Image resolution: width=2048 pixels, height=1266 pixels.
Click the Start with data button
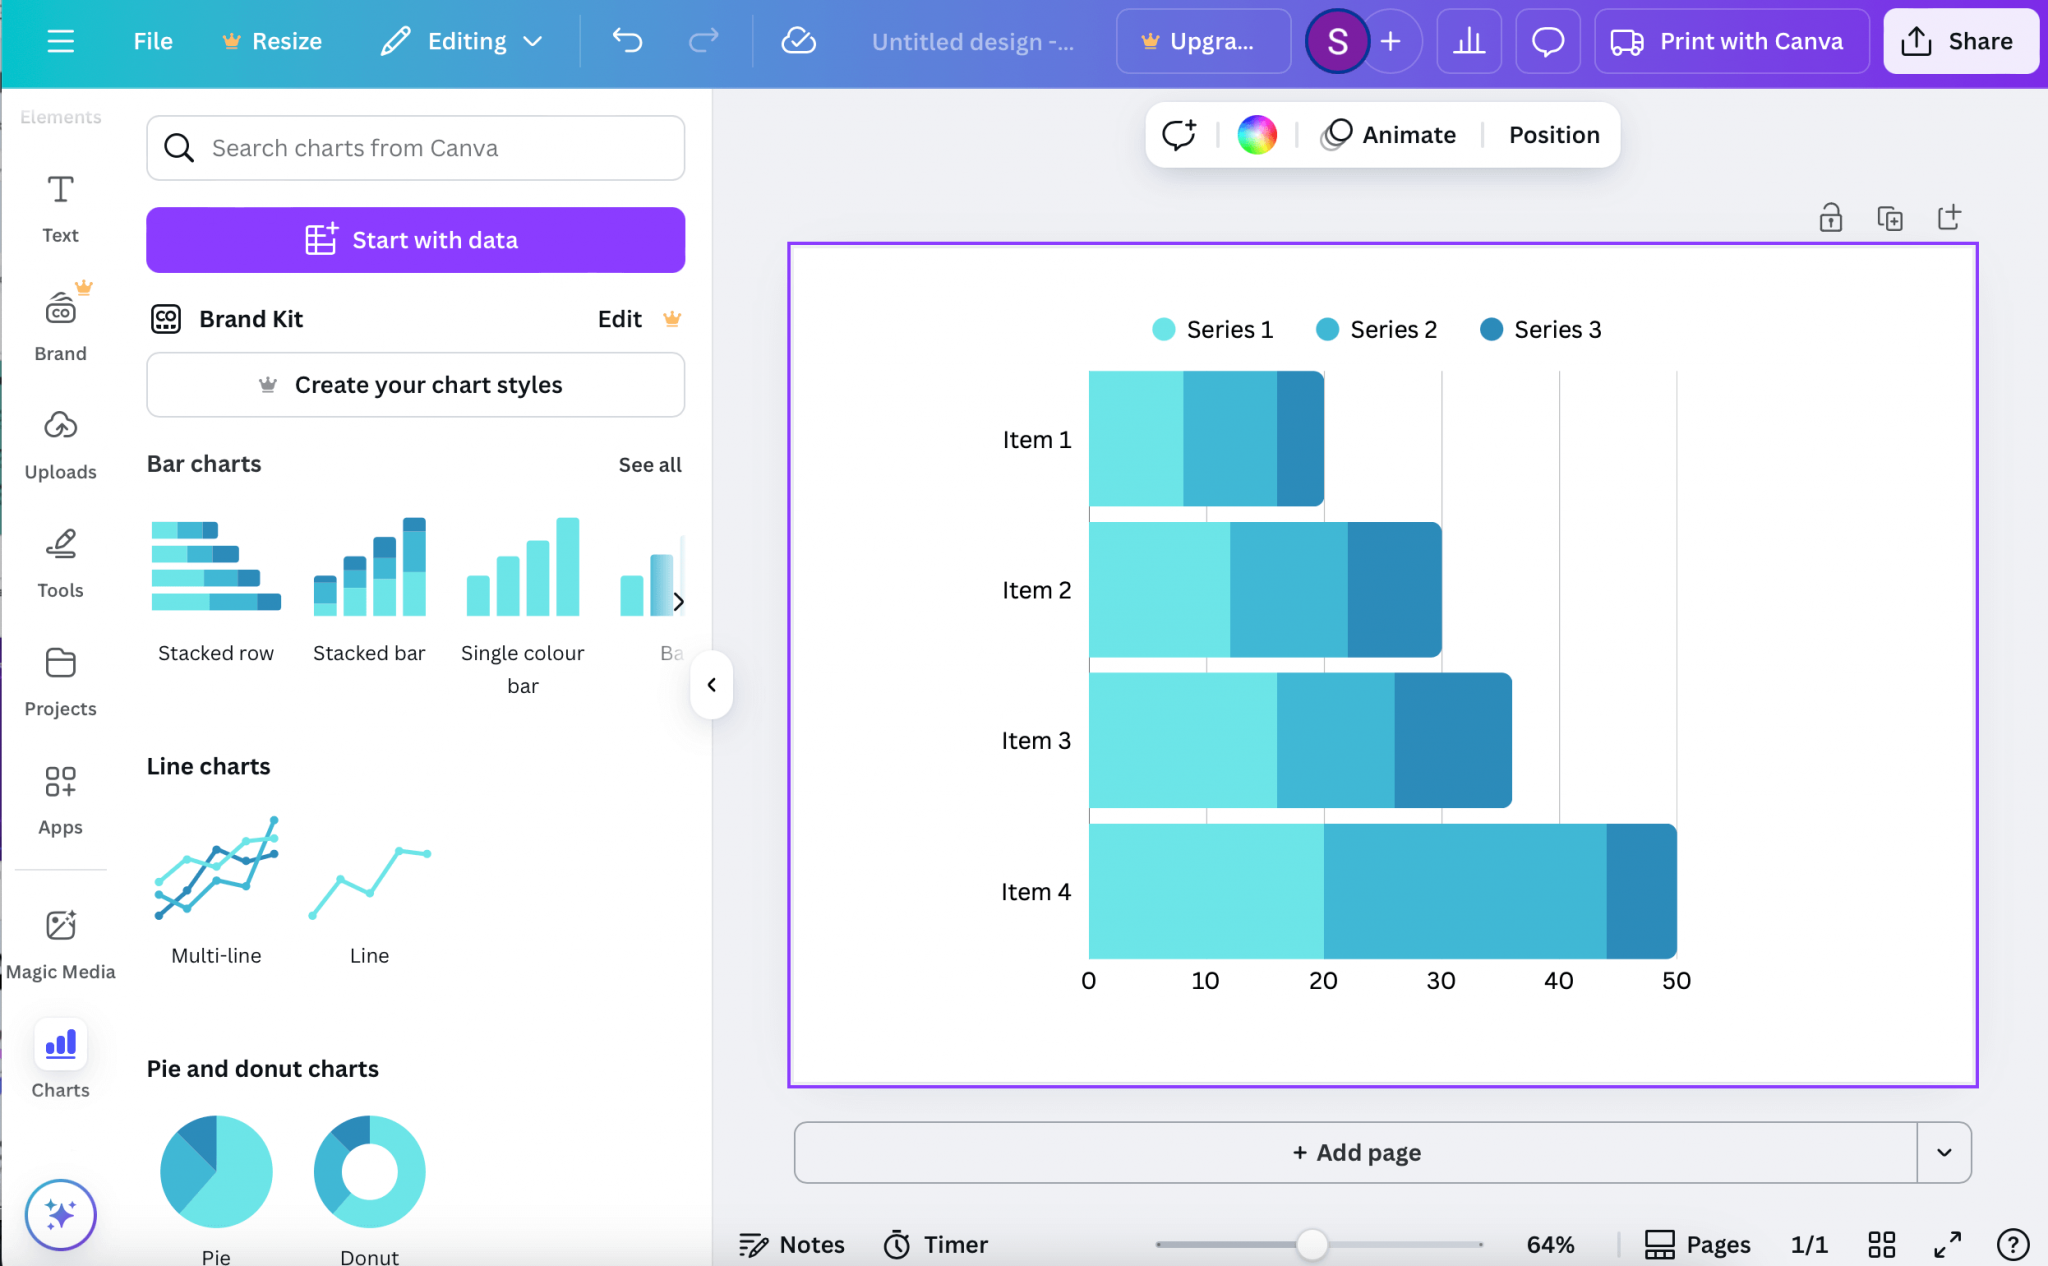click(x=414, y=240)
